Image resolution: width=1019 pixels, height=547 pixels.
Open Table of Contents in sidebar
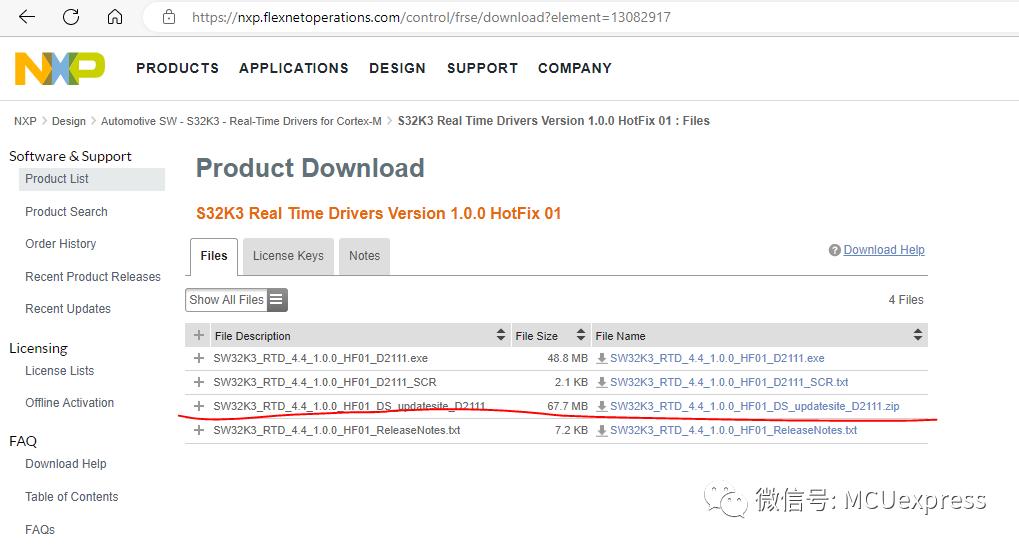[x=71, y=497]
